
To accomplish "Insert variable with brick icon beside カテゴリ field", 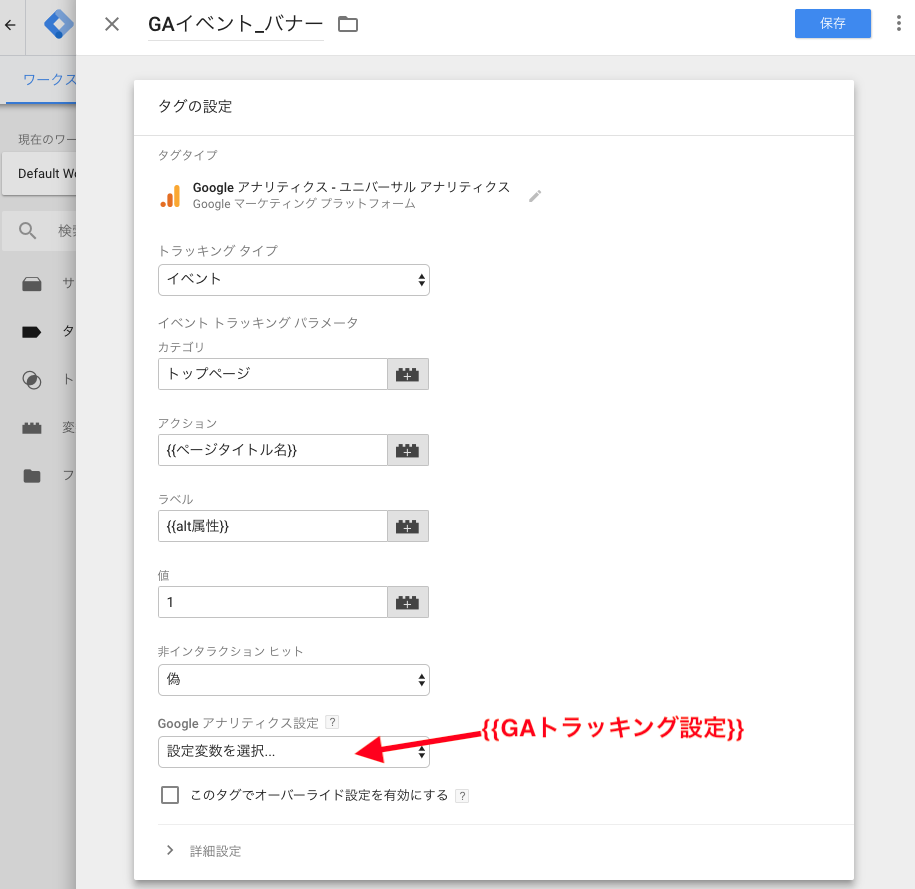I will tap(408, 374).
